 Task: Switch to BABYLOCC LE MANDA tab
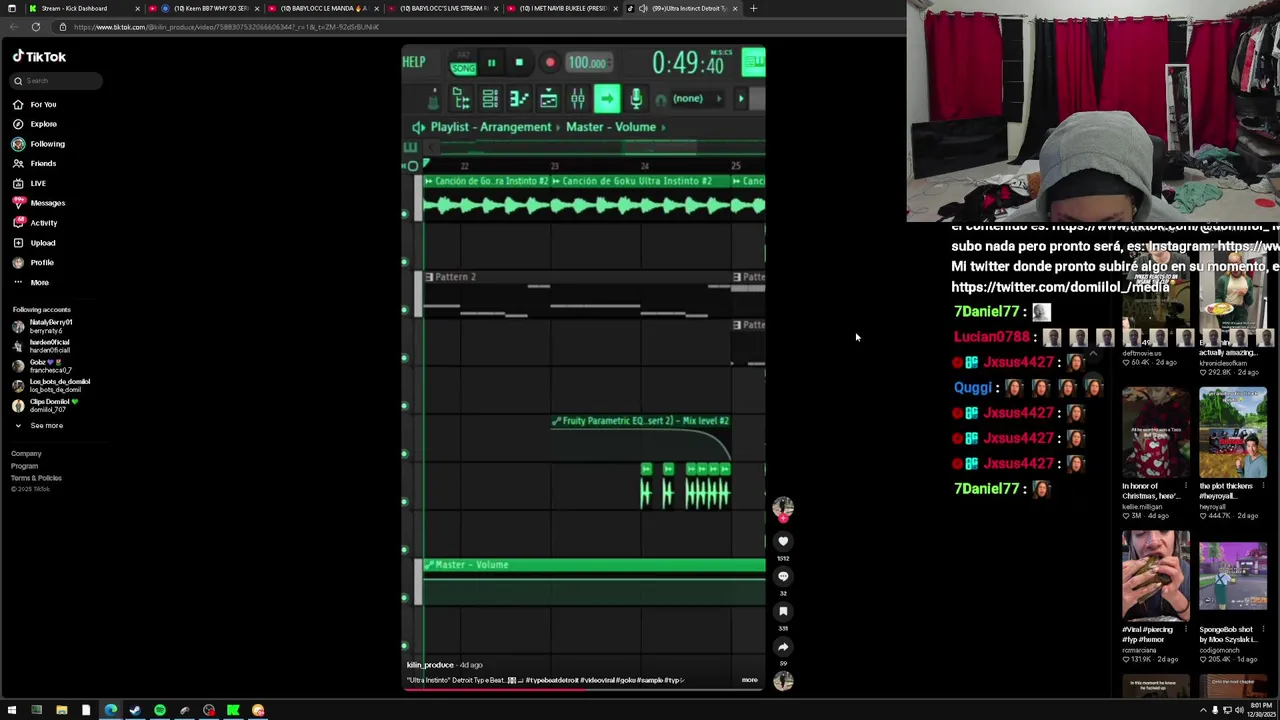pyautogui.click(x=322, y=8)
